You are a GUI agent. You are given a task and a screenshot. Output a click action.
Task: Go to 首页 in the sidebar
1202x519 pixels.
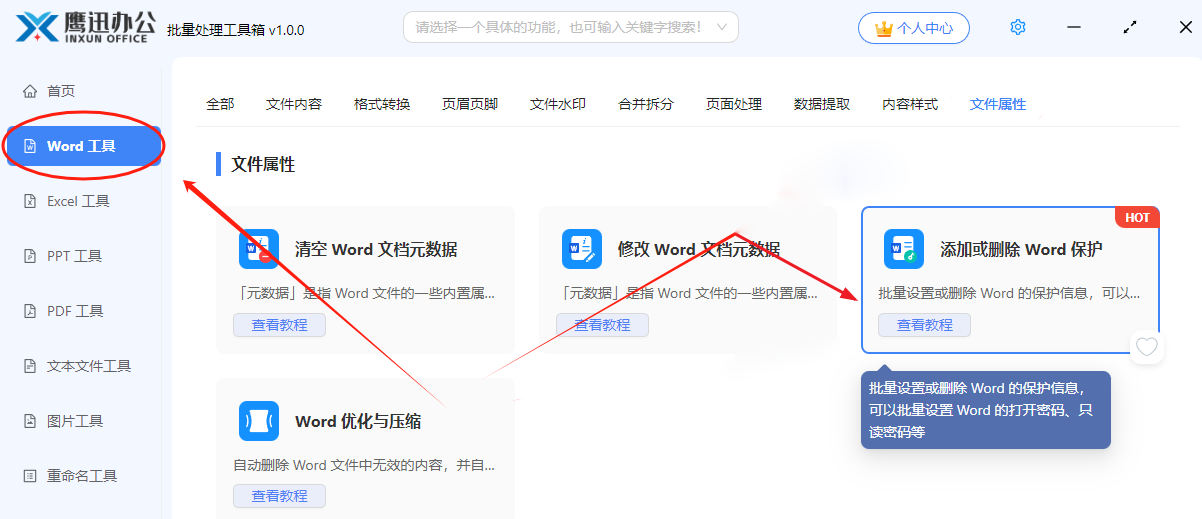click(x=84, y=91)
